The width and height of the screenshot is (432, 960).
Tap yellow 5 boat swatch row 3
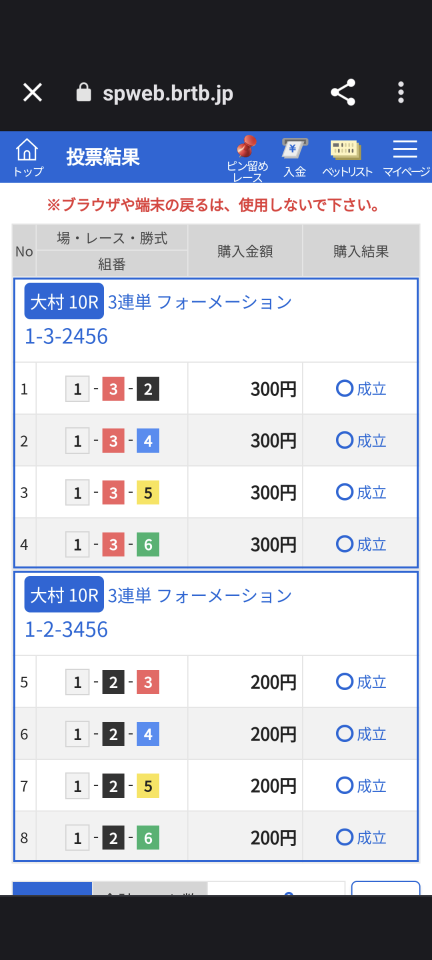coord(147,493)
